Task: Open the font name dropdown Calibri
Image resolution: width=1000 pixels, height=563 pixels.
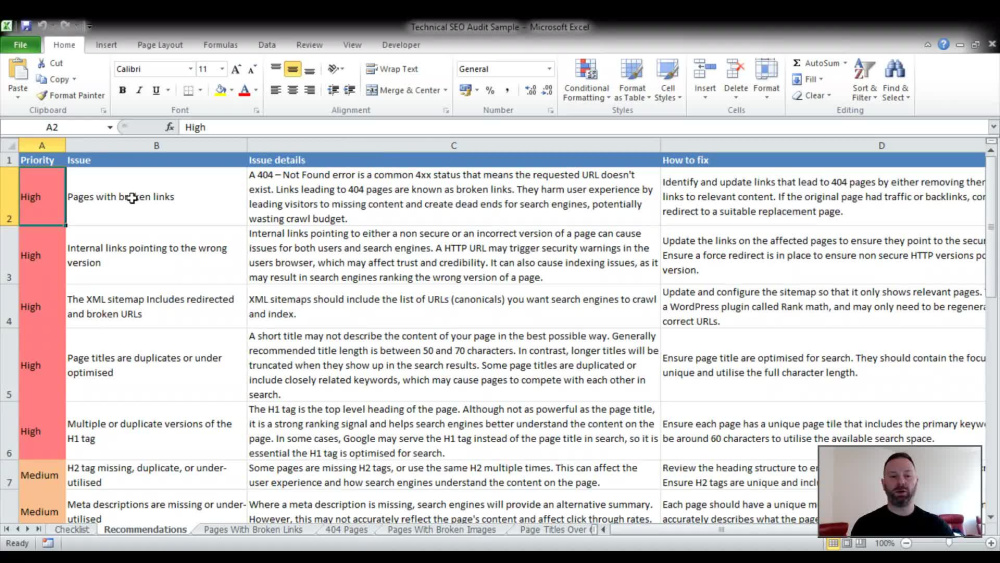Action: [190, 69]
